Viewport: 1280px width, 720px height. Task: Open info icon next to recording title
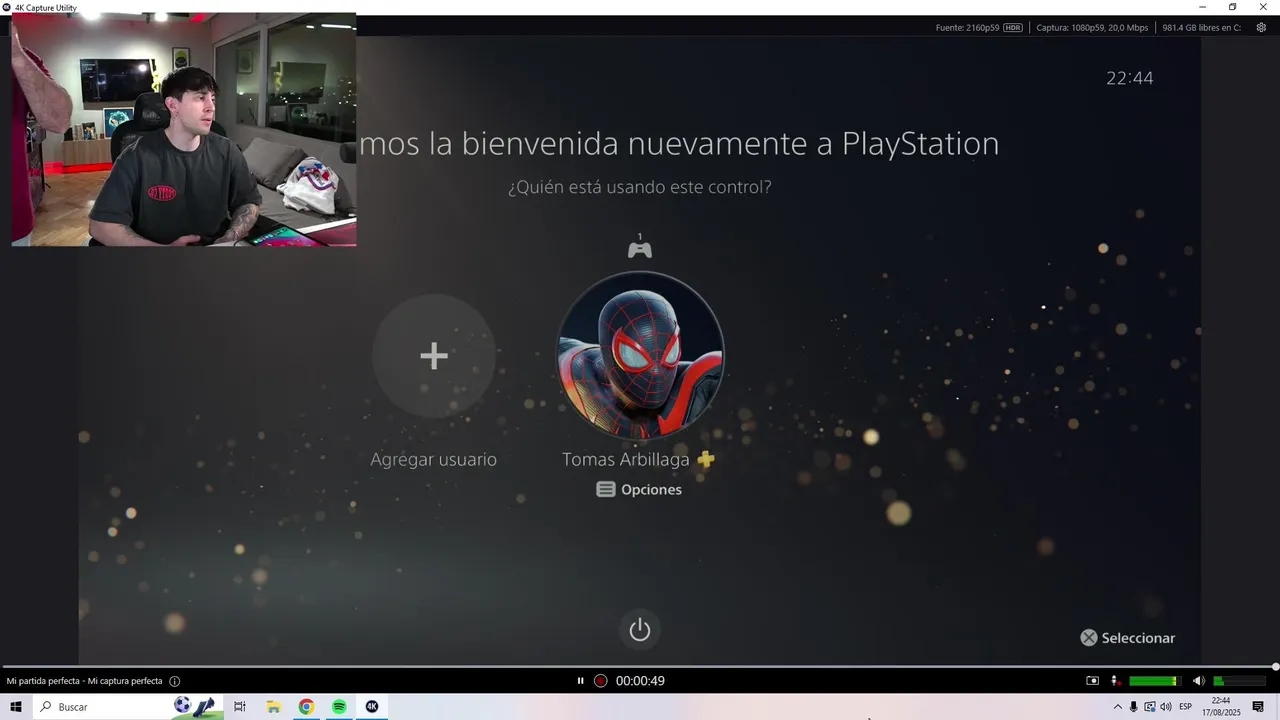point(174,681)
